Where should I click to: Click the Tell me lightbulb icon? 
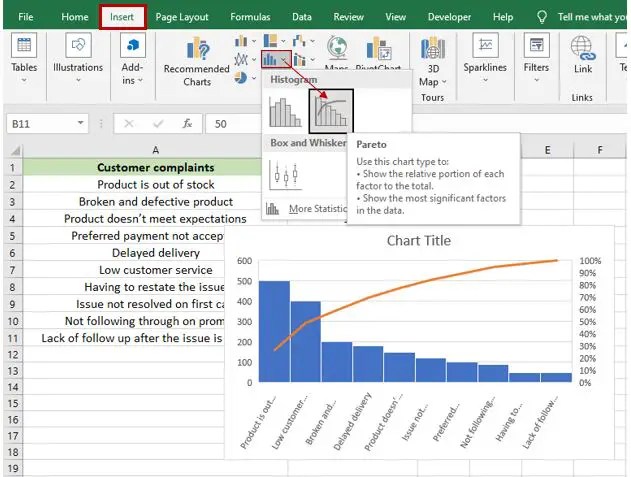pyautogui.click(x=542, y=17)
